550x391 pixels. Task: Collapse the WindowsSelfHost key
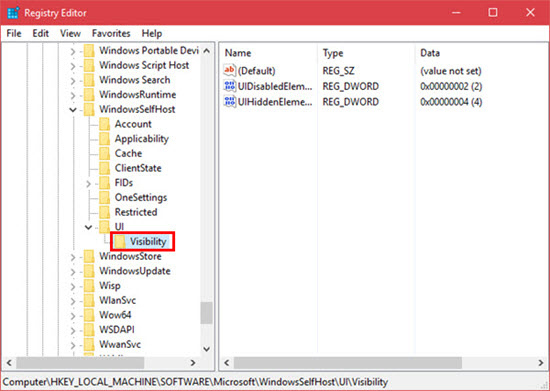point(73,110)
